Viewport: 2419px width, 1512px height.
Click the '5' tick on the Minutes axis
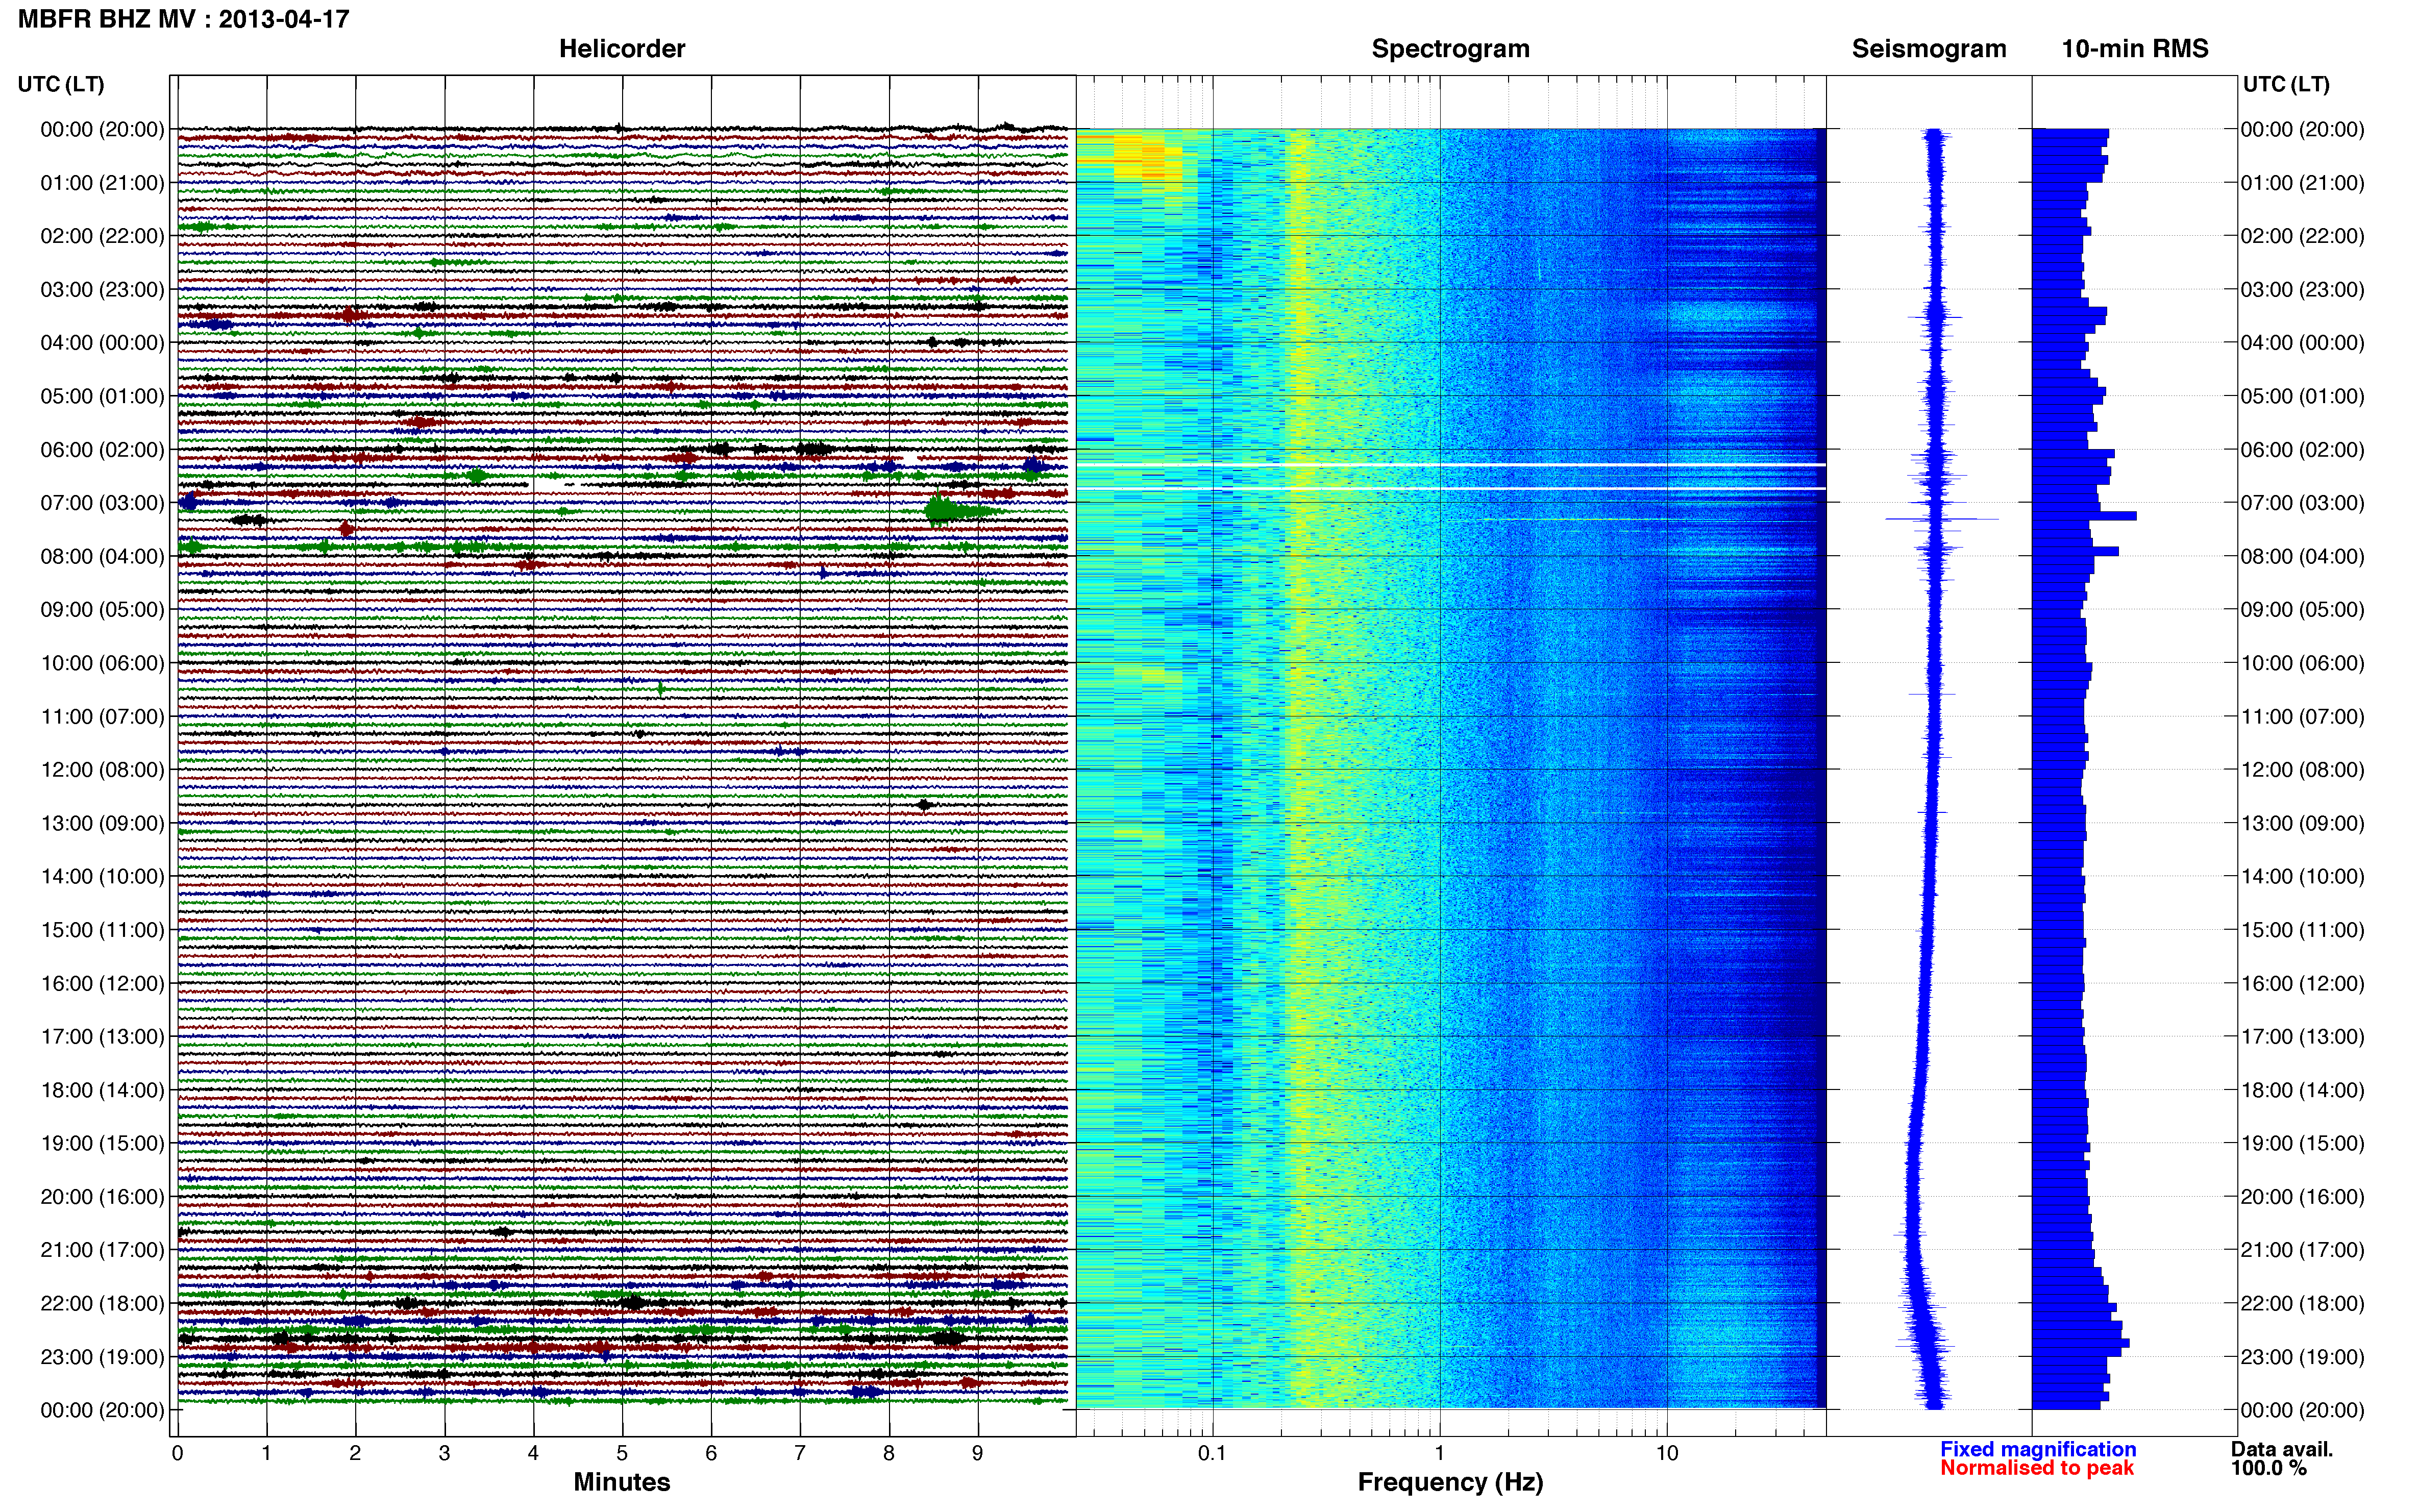coord(622,1454)
